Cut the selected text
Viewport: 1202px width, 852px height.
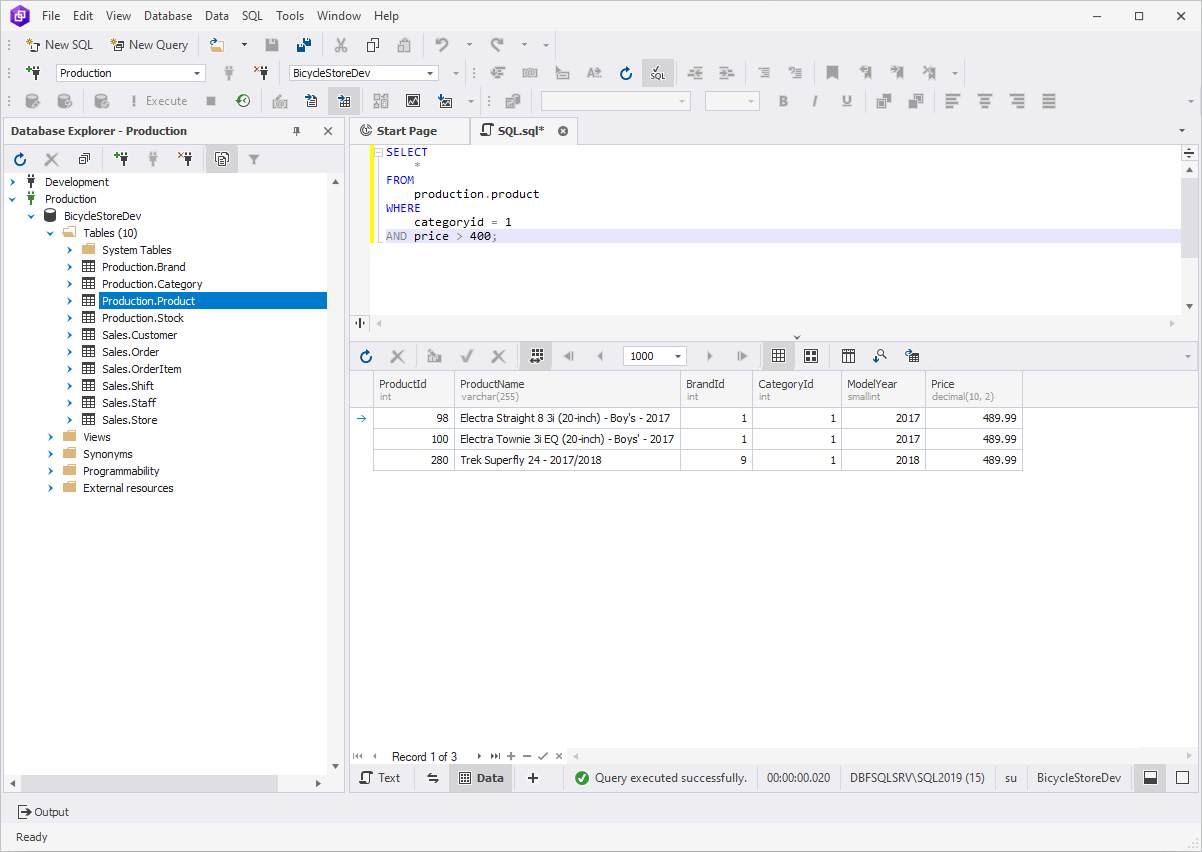tap(340, 44)
